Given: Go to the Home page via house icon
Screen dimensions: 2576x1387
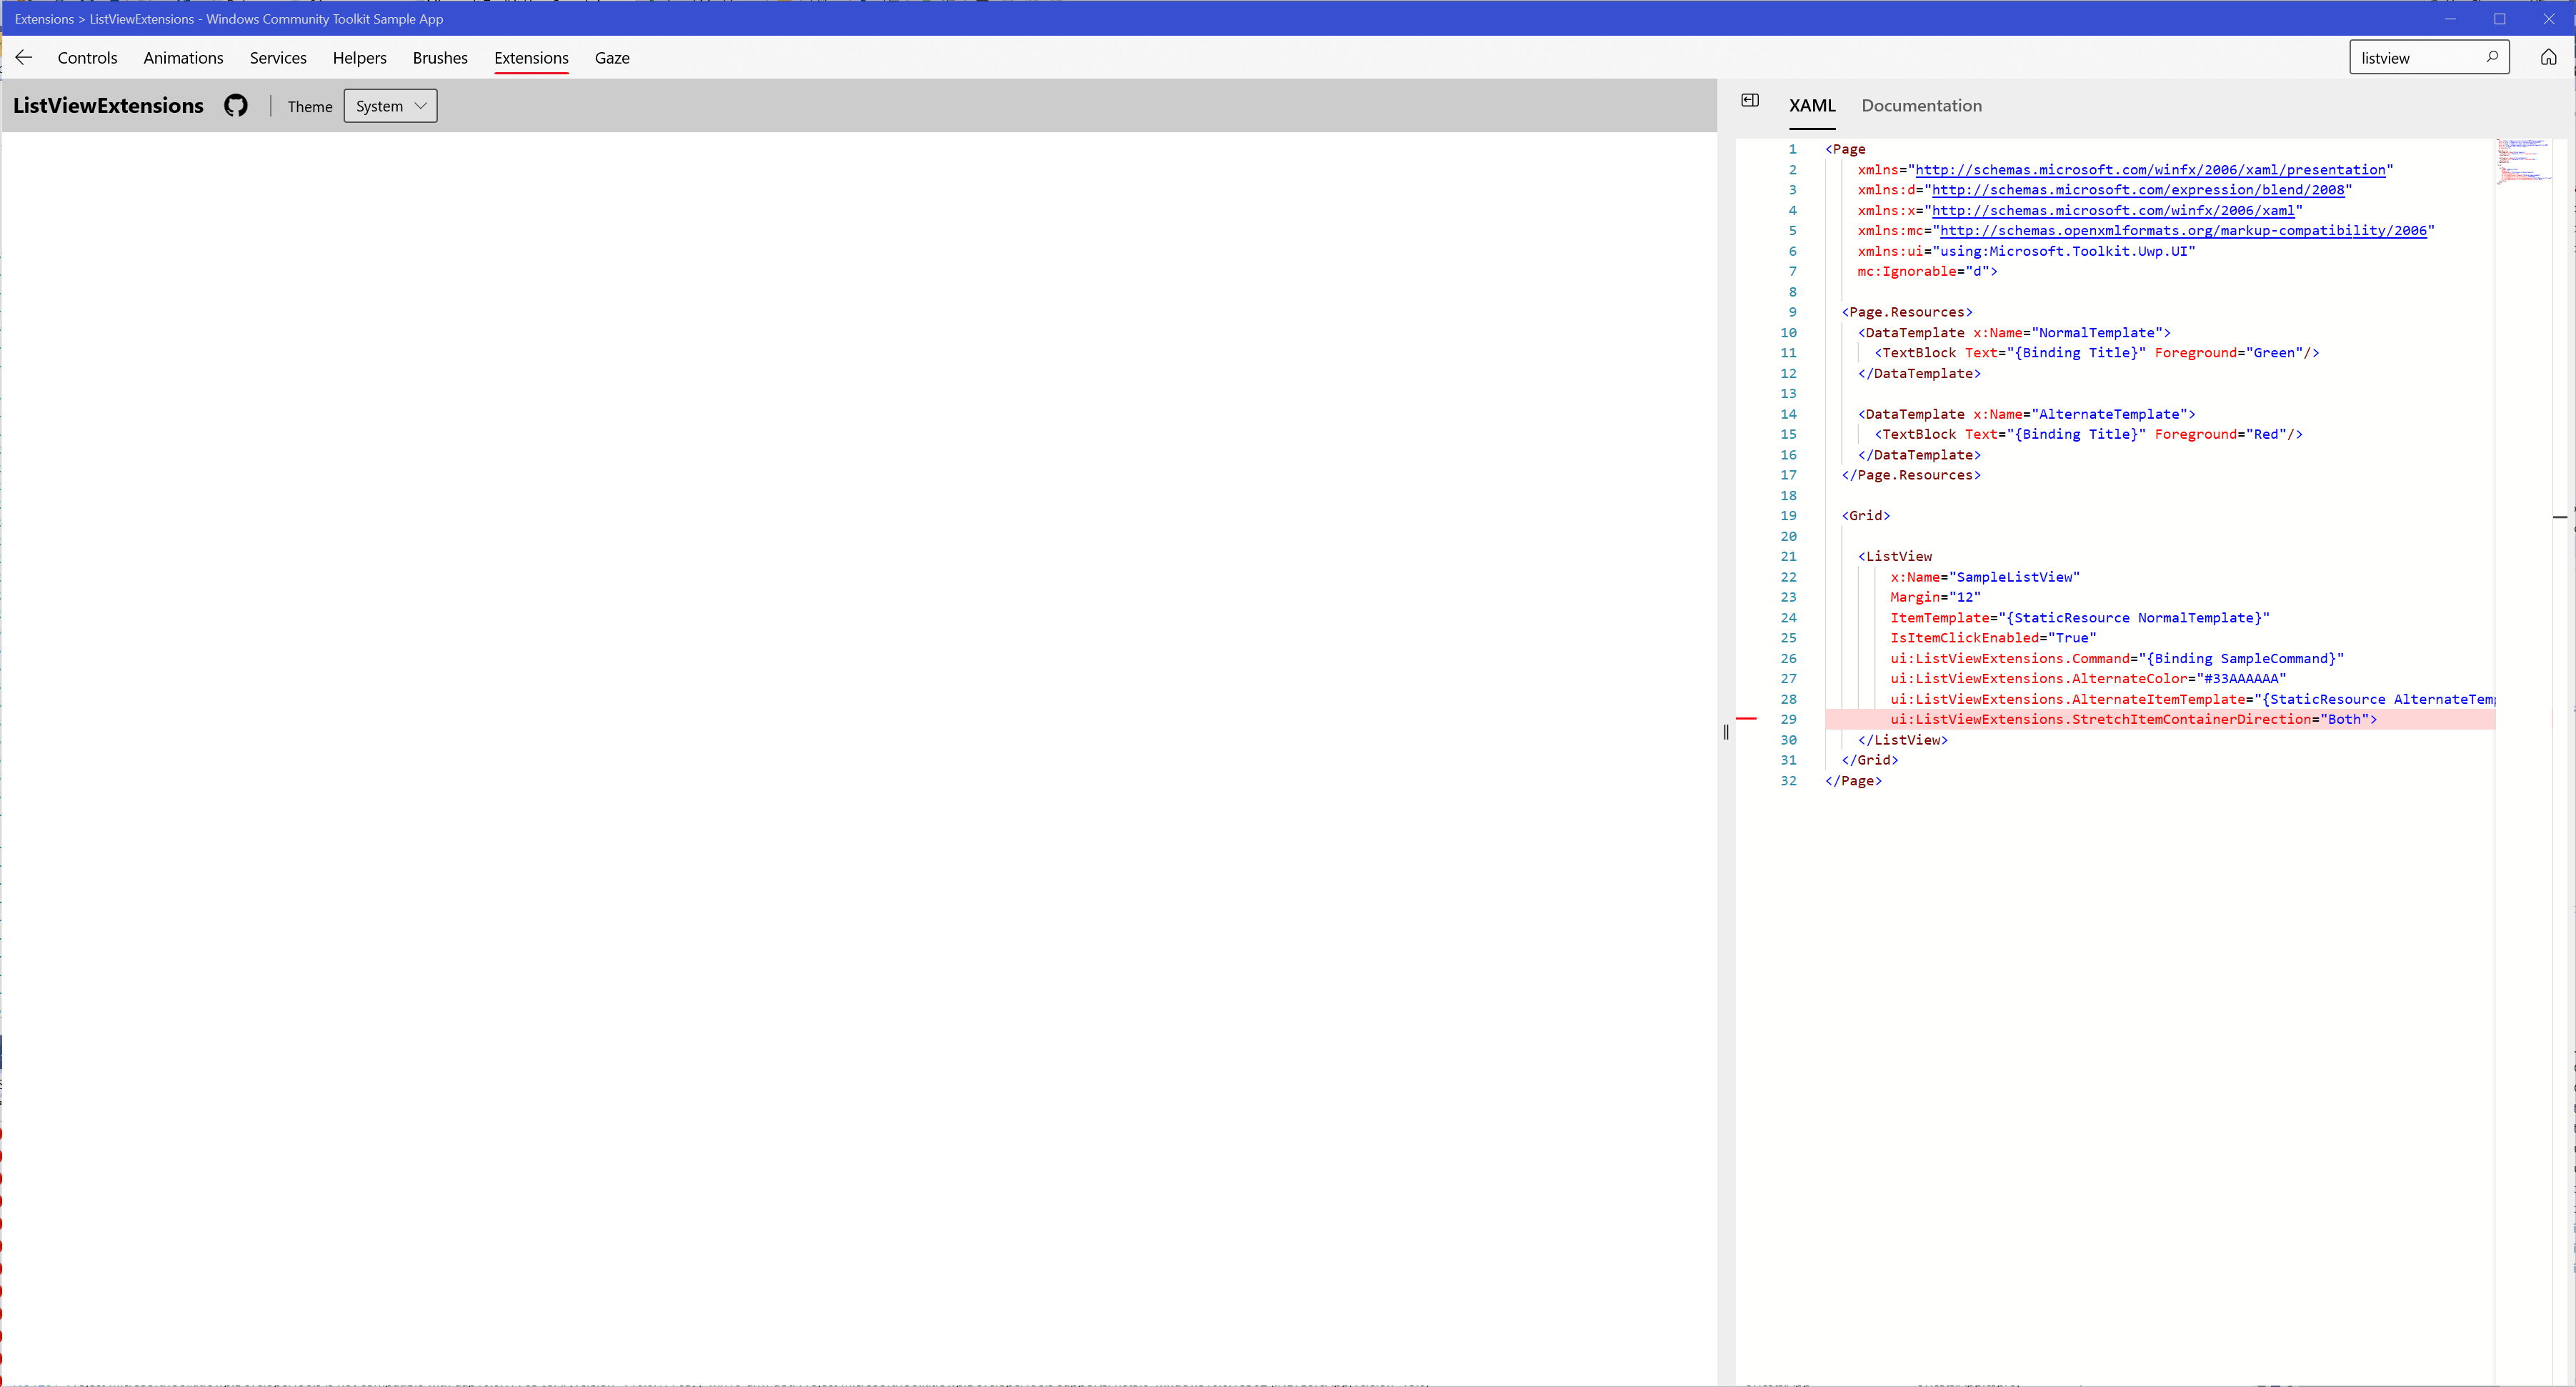Looking at the screenshot, I should pos(2548,57).
